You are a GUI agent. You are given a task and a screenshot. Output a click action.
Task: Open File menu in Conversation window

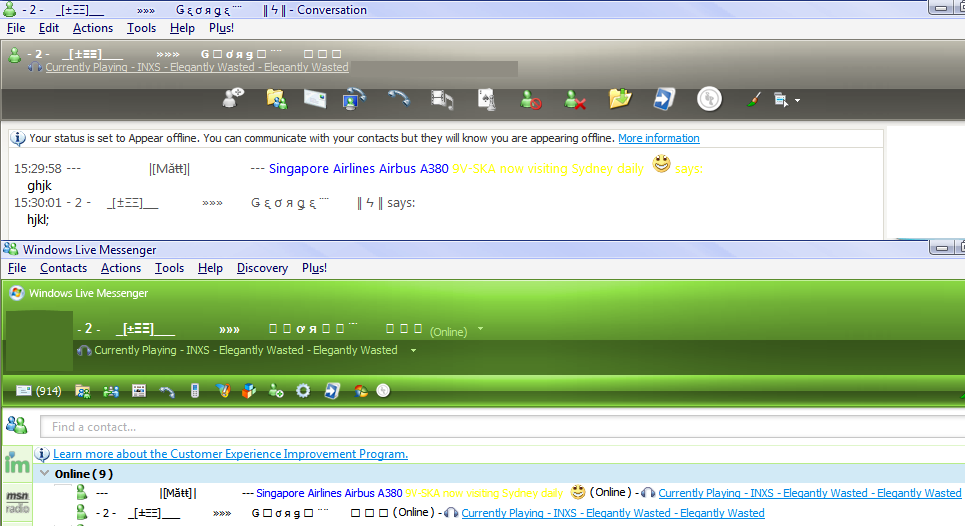16,28
